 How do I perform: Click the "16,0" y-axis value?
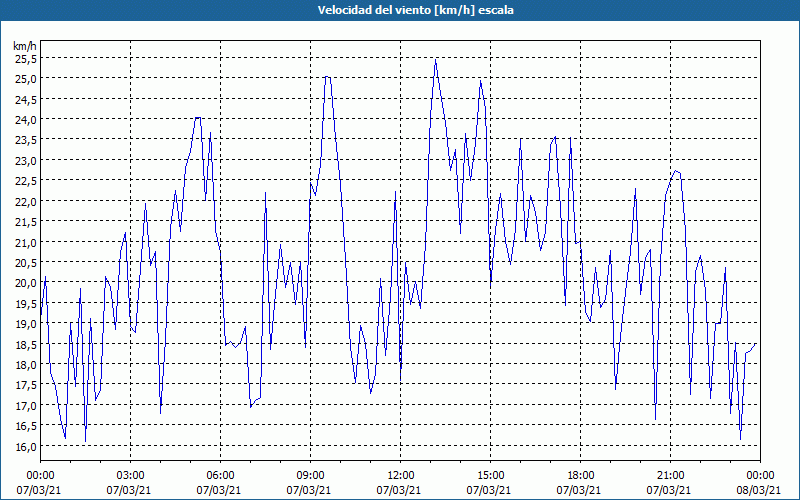click(25, 447)
